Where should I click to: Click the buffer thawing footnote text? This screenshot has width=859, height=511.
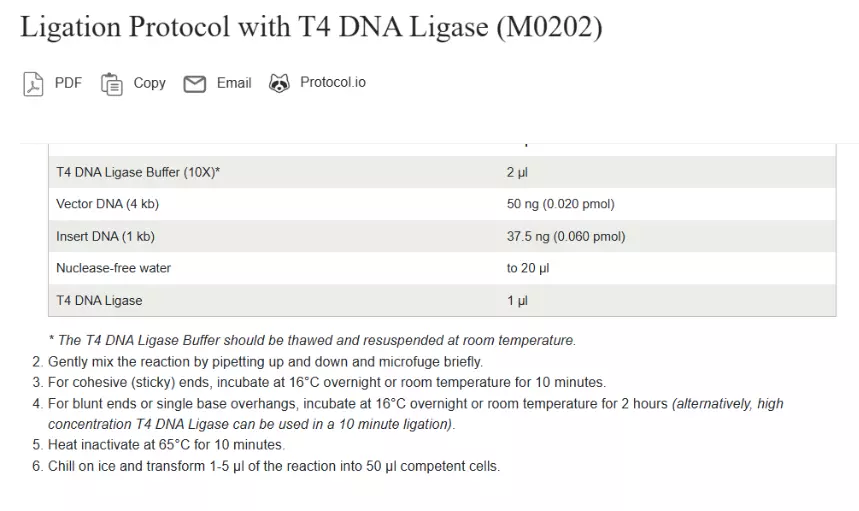[312, 340]
